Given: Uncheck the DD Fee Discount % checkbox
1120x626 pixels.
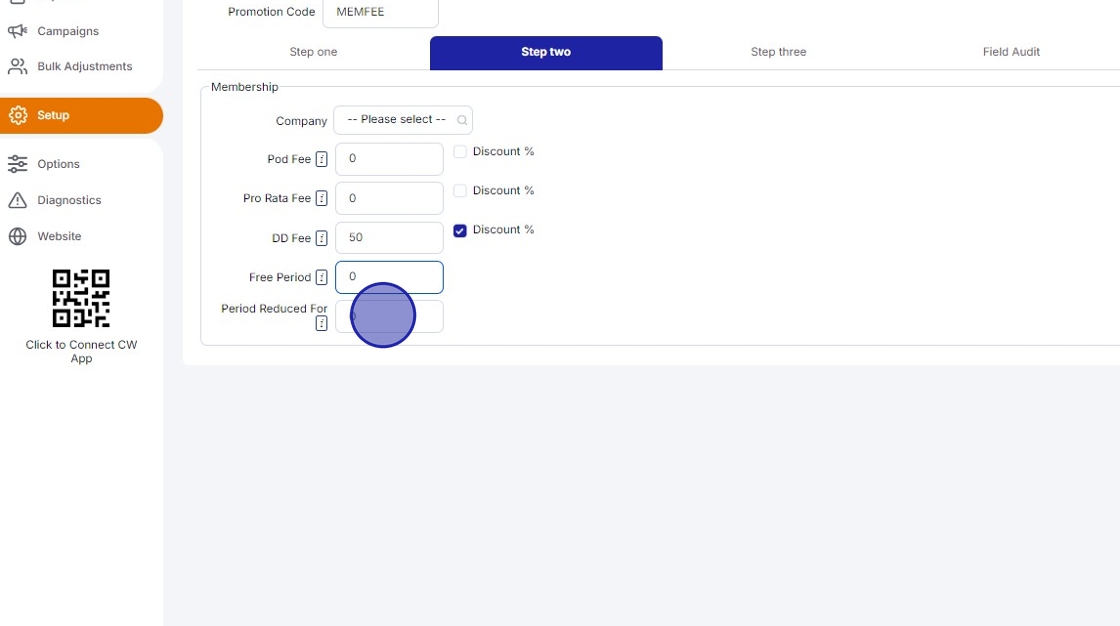Looking at the screenshot, I should coord(460,230).
